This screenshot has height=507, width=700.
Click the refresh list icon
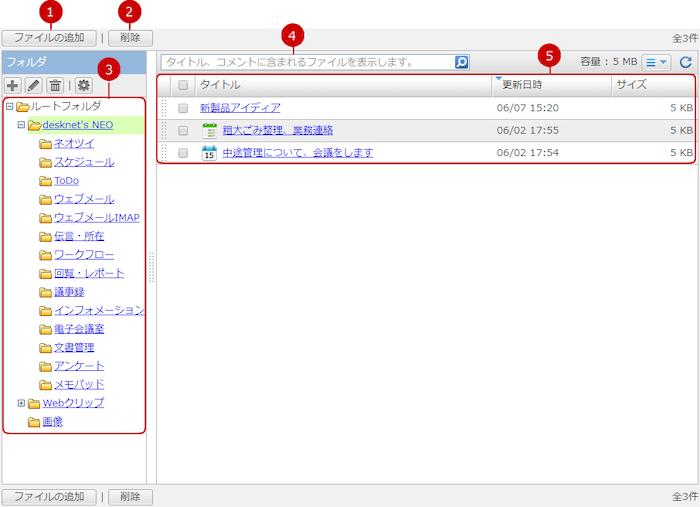point(685,62)
